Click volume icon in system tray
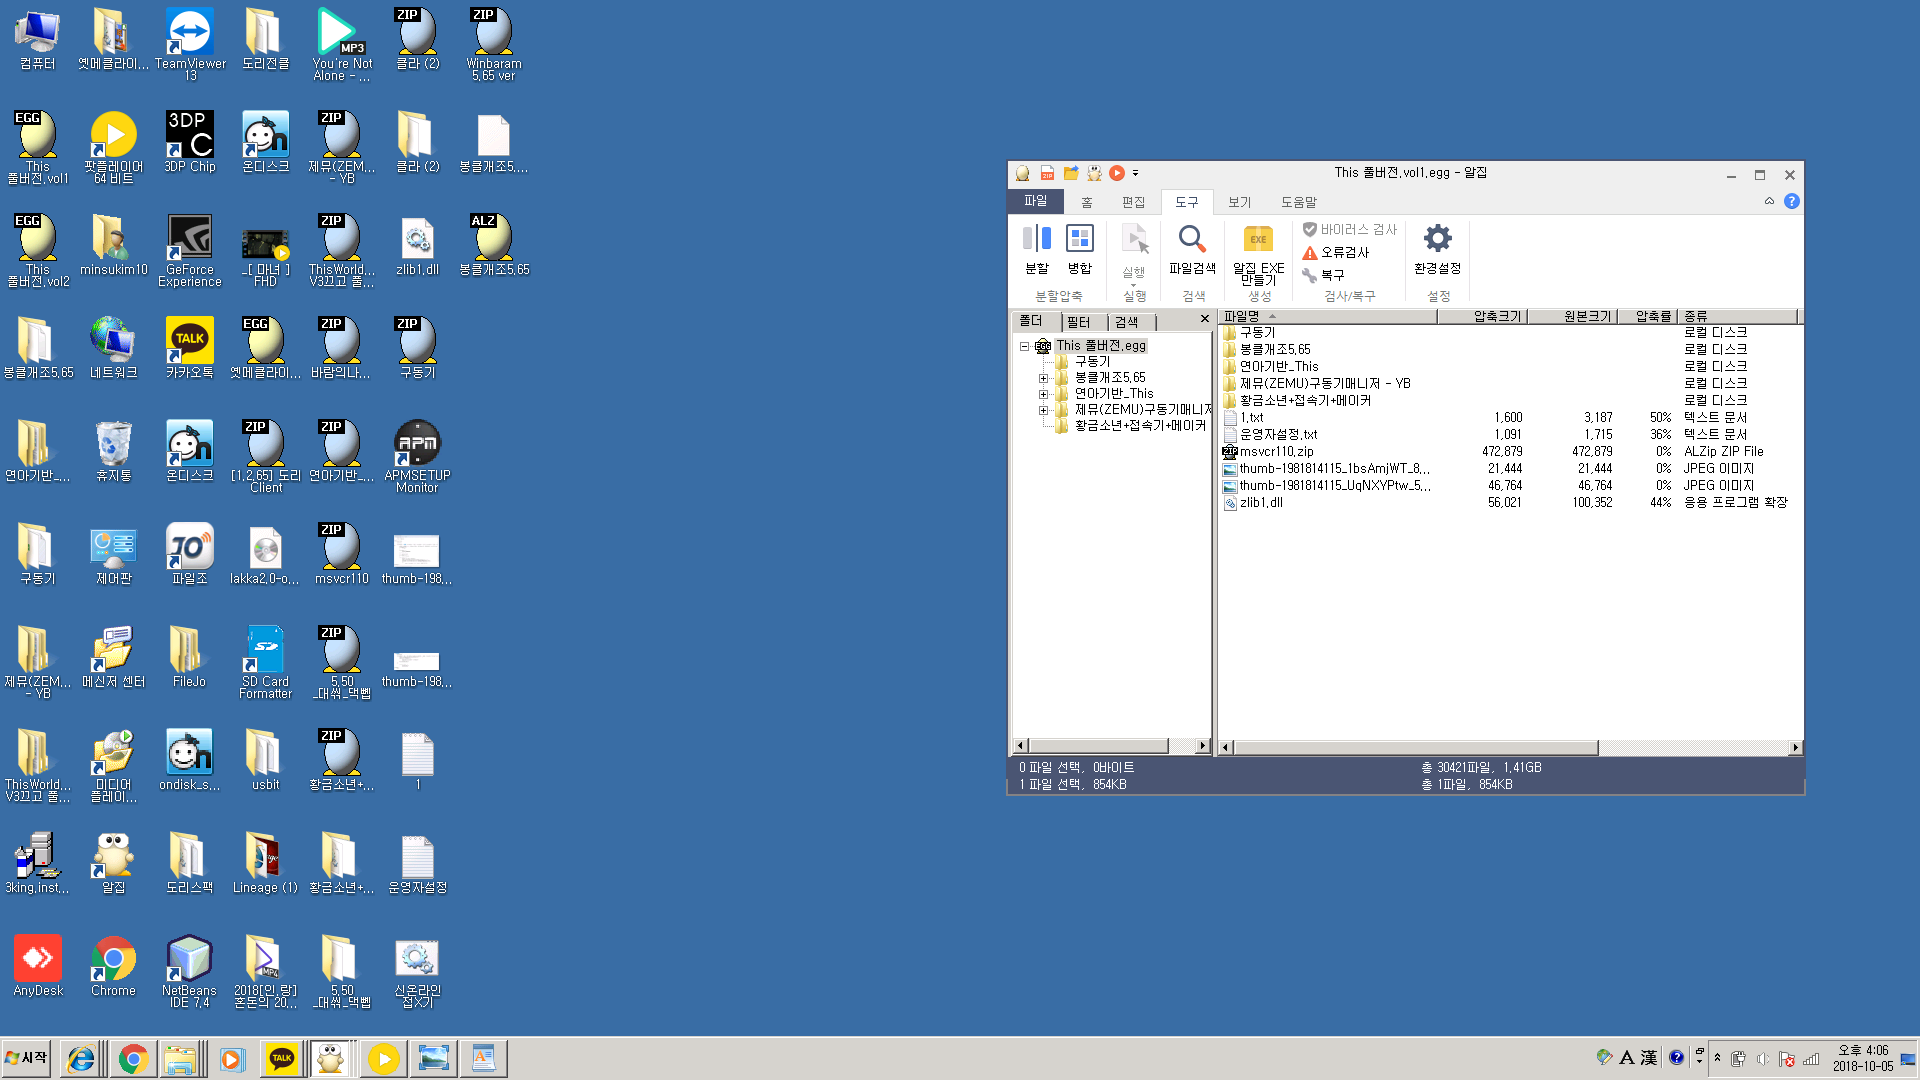The height and width of the screenshot is (1080, 1920). [1762, 1059]
